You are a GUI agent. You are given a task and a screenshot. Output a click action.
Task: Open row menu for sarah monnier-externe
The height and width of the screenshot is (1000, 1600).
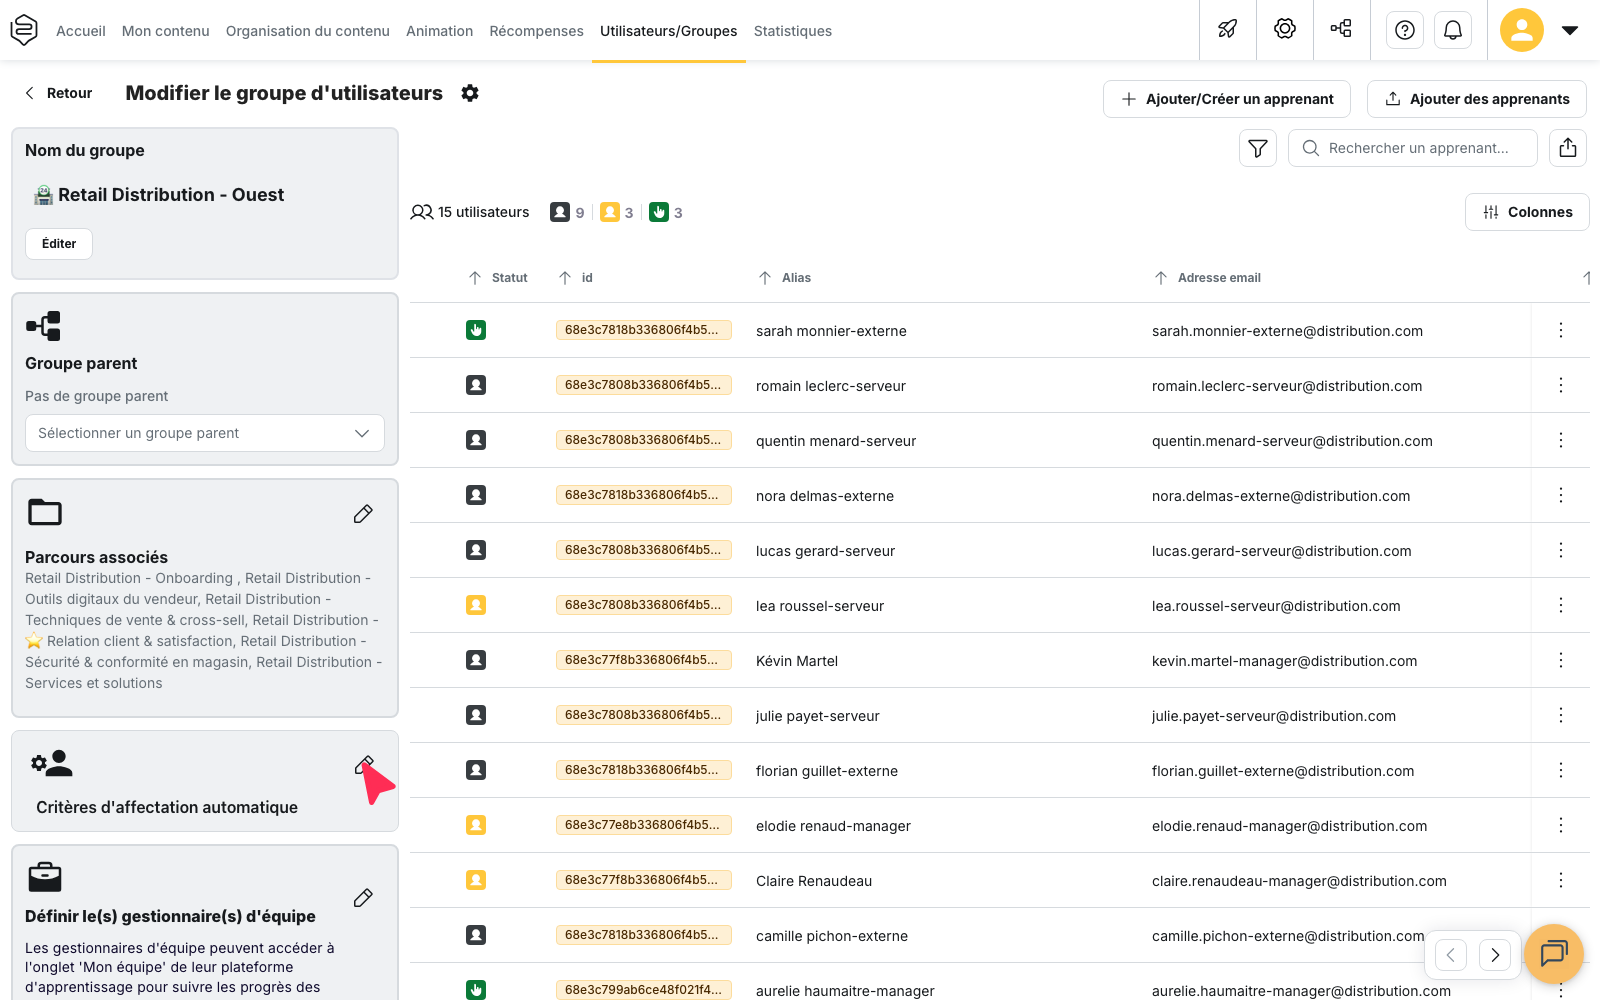[x=1560, y=330]
